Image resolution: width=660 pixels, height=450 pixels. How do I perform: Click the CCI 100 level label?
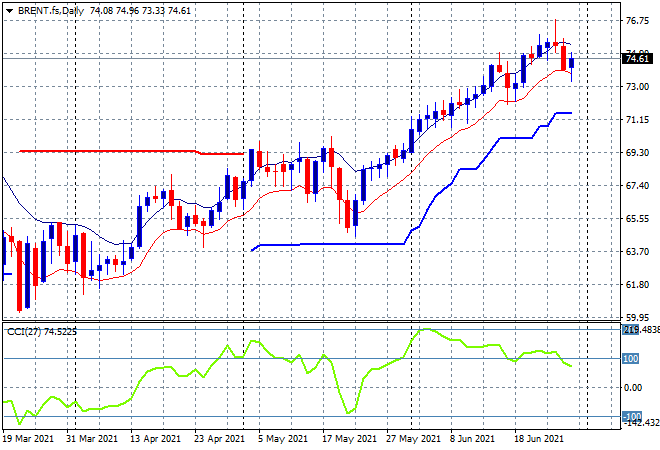pos(631,359)
